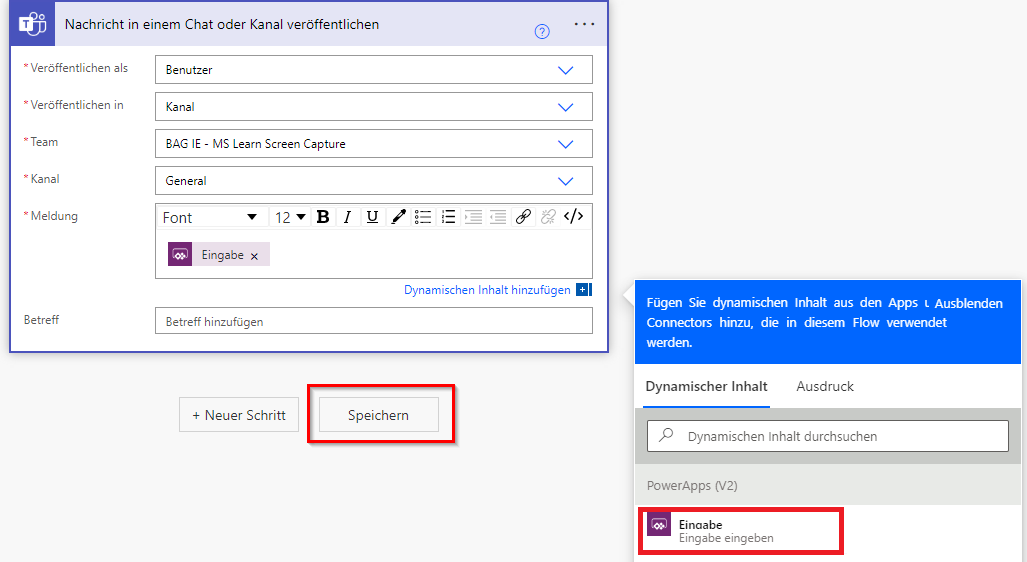Insert a numbered list

(x=448, y=217)
